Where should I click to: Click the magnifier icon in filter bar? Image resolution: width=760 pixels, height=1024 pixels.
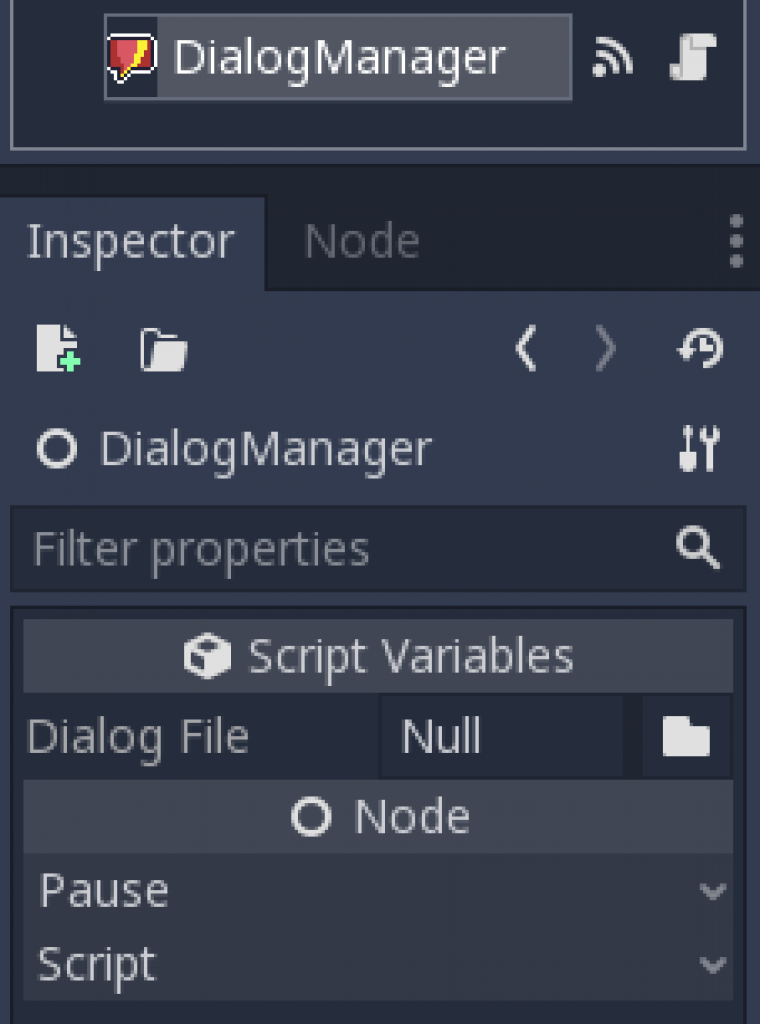(698, 547)
